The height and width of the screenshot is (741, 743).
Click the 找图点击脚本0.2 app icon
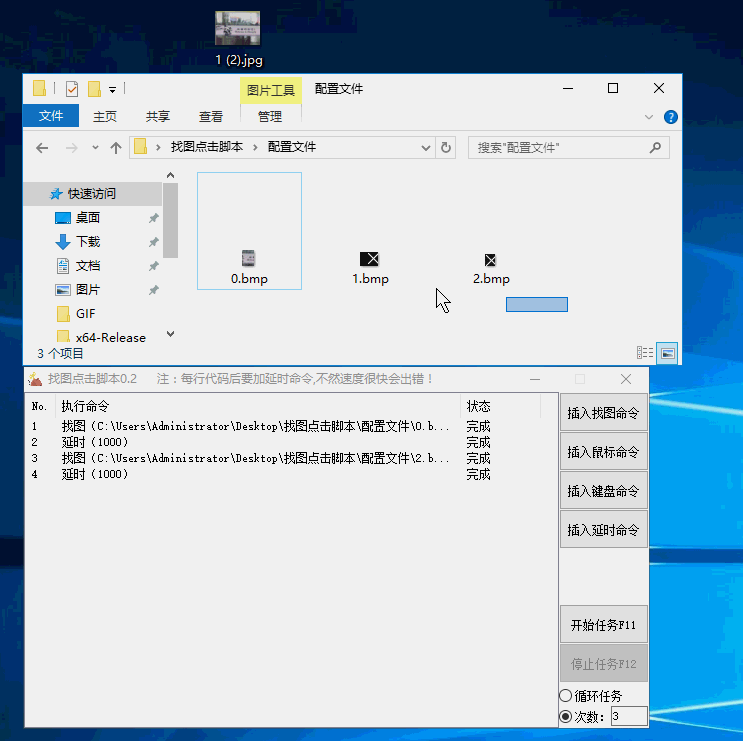coord(35,379)
